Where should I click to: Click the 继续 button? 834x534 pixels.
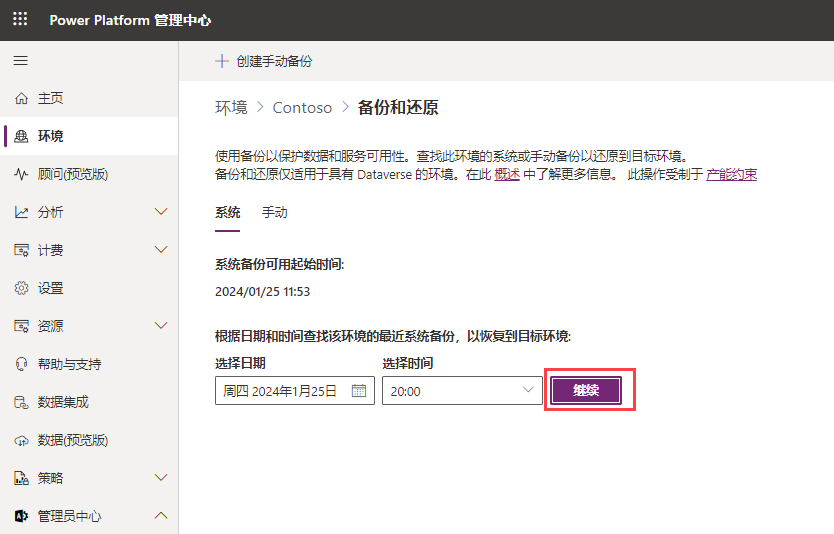click(586, 390)
